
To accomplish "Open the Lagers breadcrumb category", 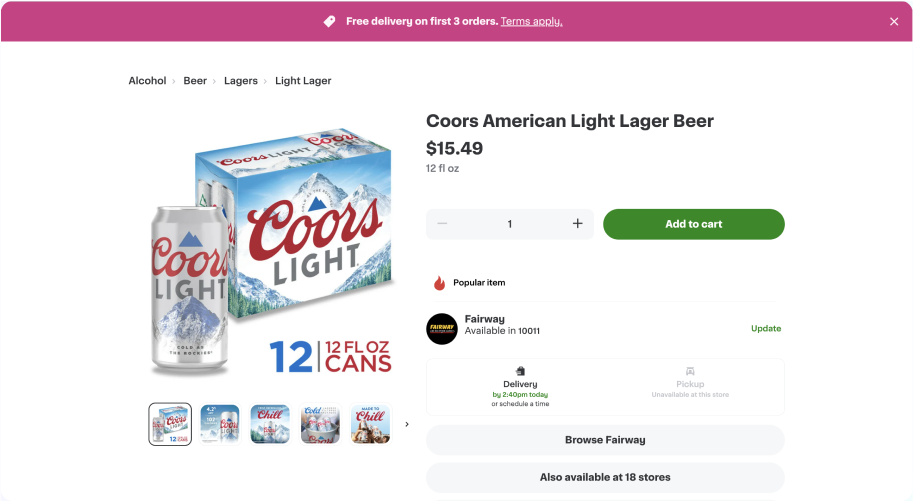I will [x=241, y=81].
